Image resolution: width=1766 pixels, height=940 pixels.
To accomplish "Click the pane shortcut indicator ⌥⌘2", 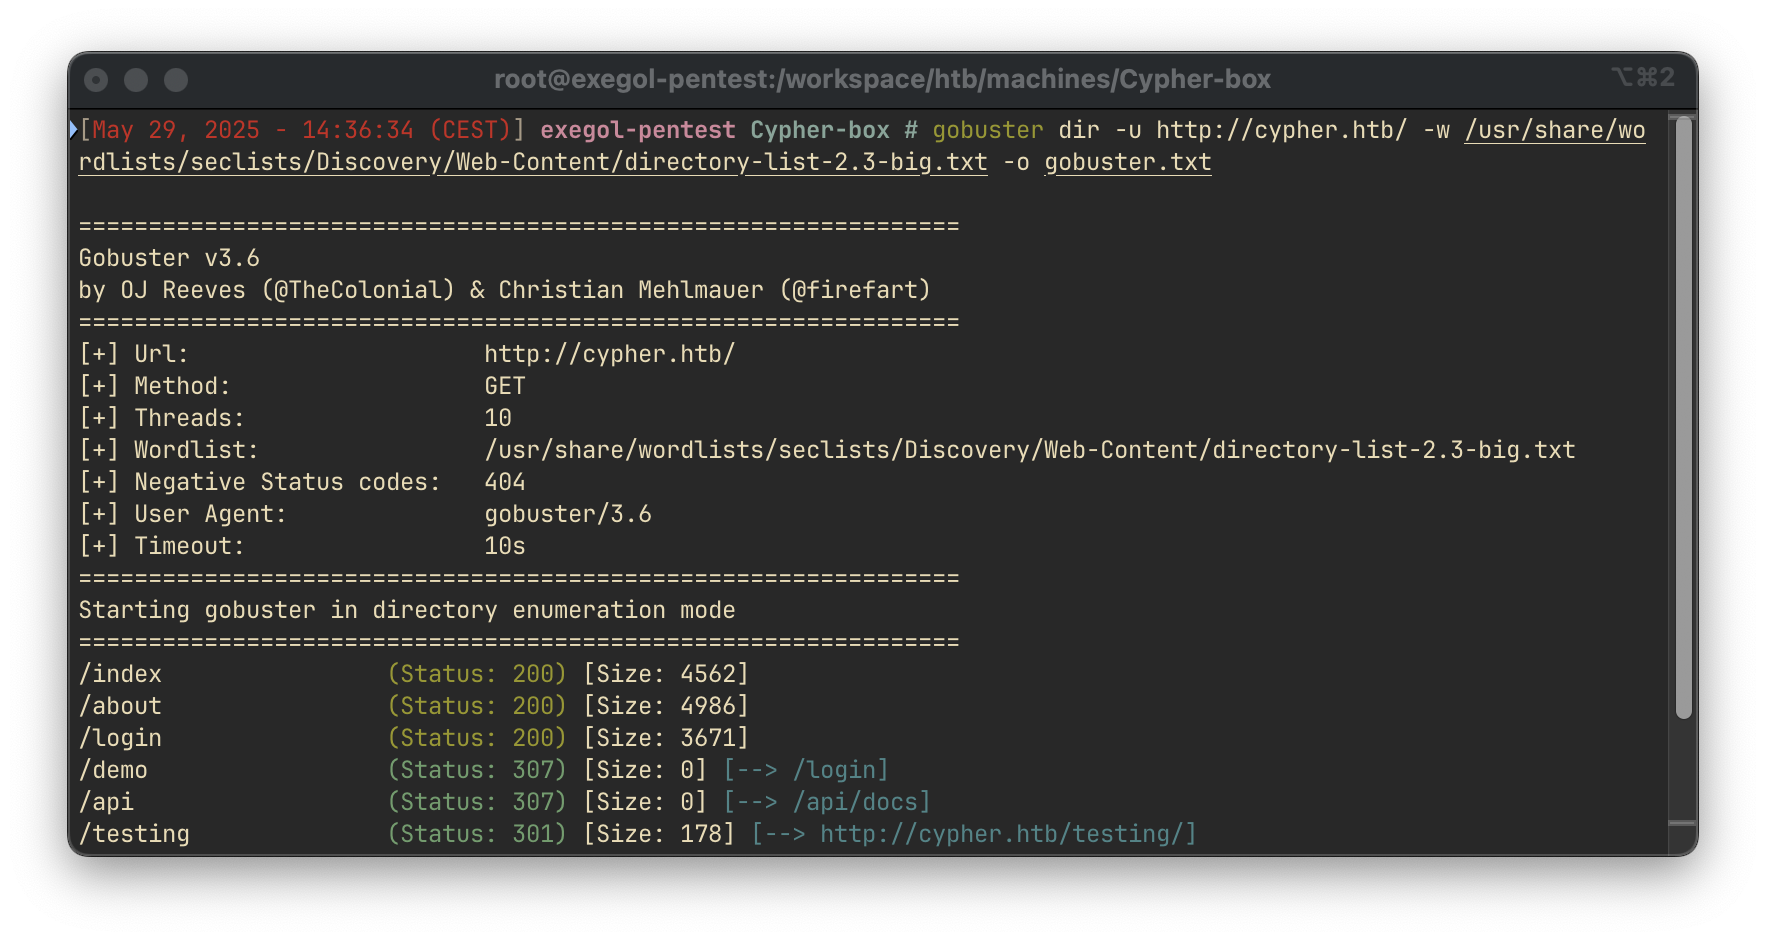I will click(x=1643, y=77).
